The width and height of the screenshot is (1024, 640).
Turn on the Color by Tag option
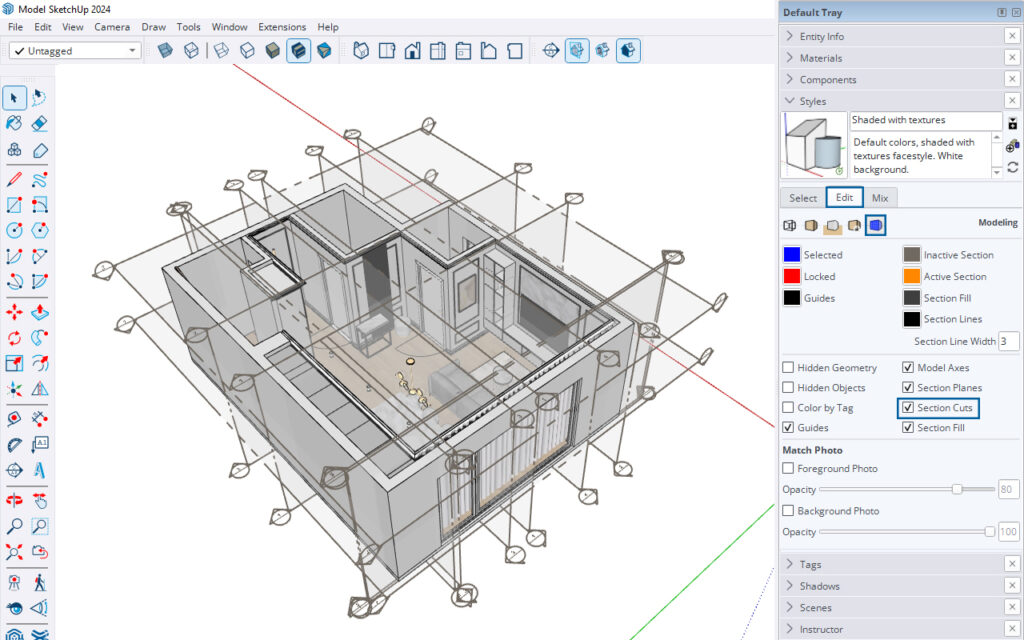point(788,408)
